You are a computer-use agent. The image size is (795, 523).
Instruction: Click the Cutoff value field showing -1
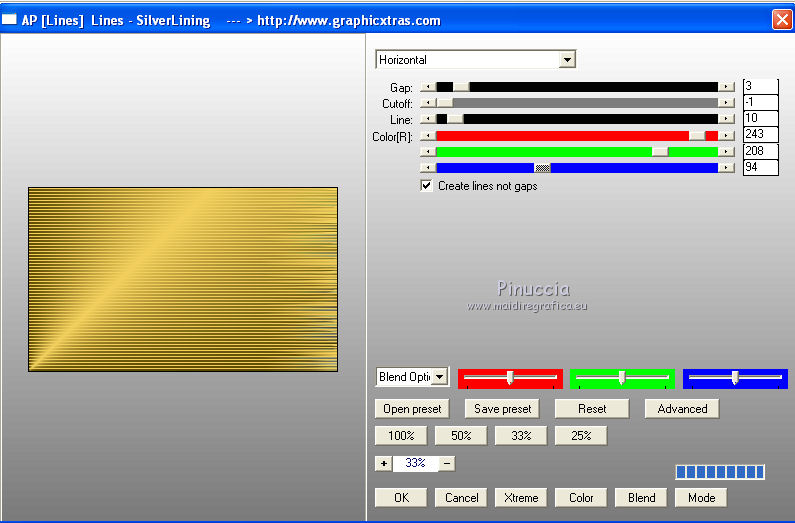(x=761, y=102)
